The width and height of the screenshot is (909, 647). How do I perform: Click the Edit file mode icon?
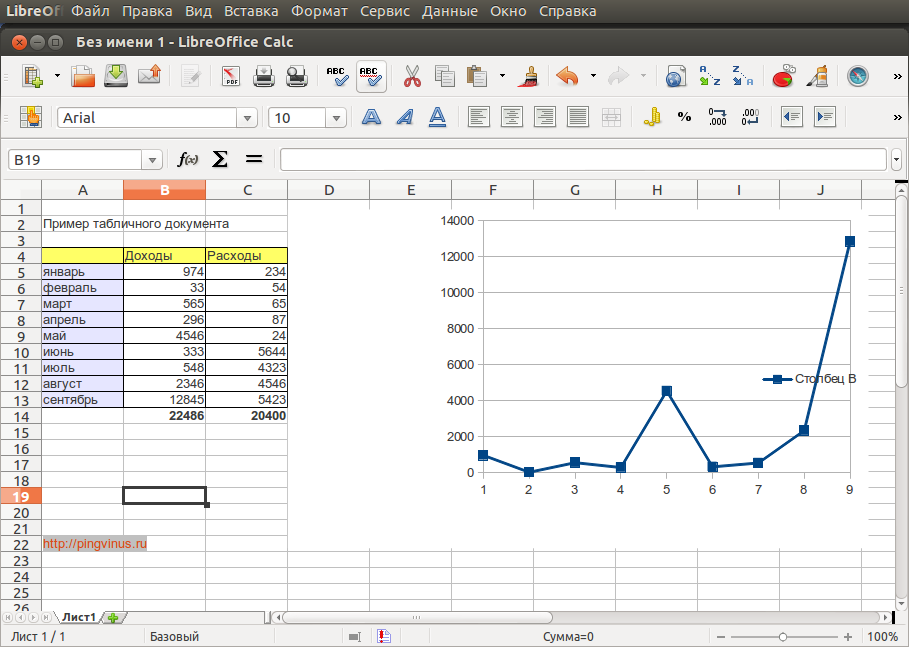pyautogui.click(x=191, y=76)
